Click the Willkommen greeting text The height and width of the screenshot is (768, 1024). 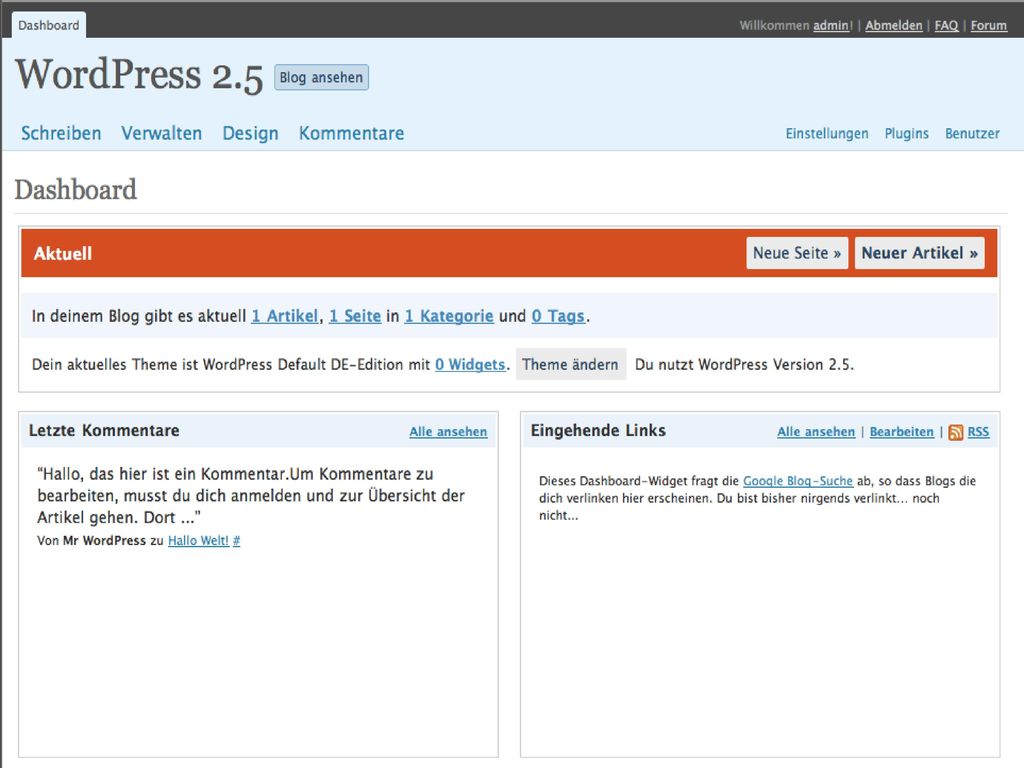[x=775, y=25]
